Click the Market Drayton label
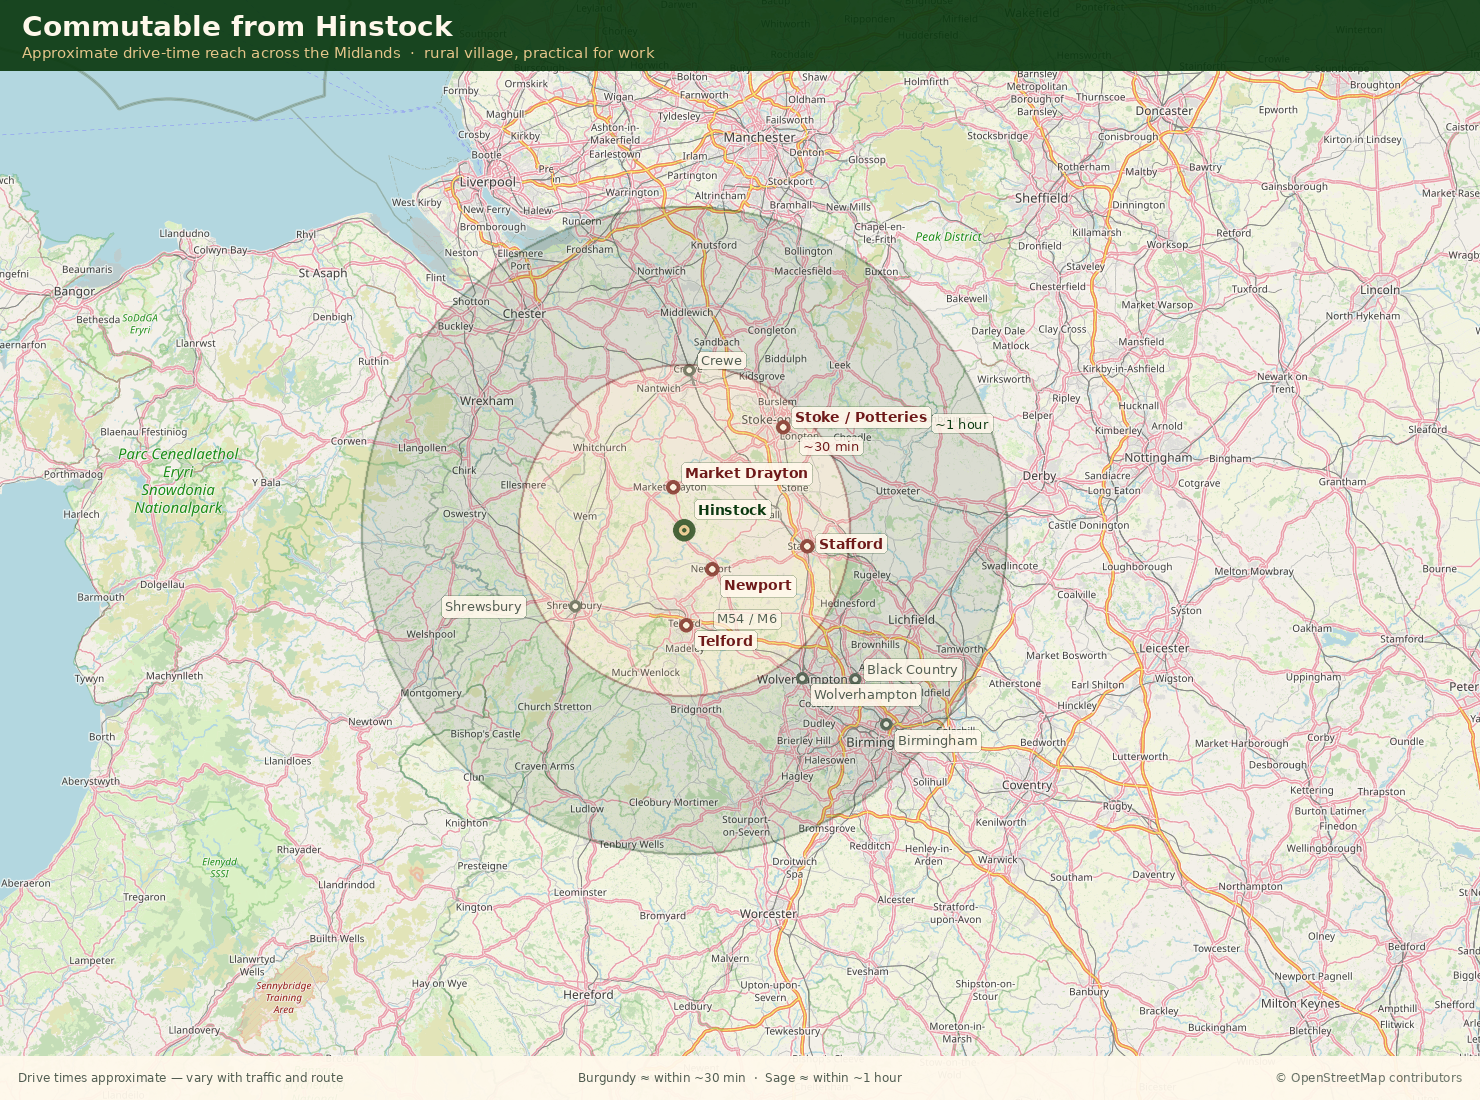 click(746, 473)
